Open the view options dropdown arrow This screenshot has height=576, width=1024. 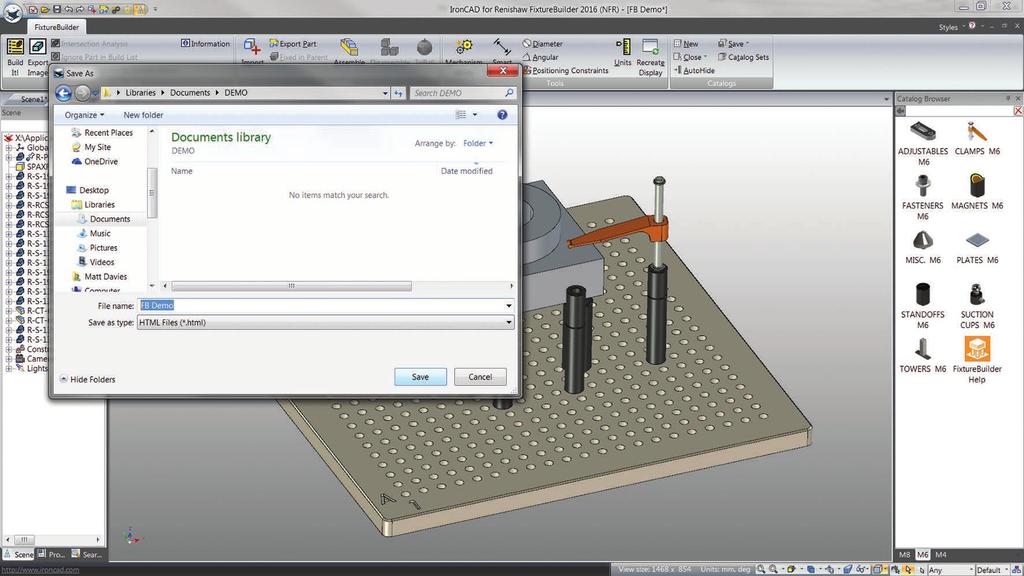point(475,115)
